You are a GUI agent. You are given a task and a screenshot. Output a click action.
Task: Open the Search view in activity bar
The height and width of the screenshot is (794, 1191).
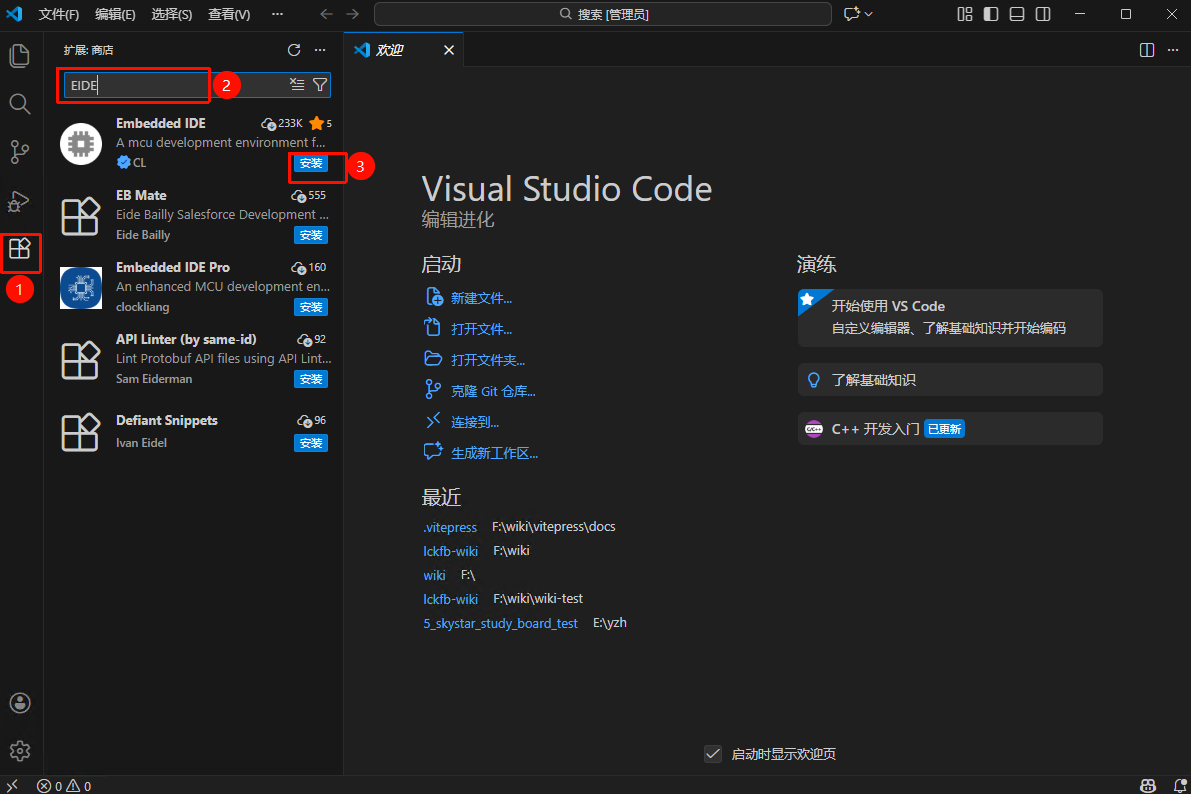[20, 104]
